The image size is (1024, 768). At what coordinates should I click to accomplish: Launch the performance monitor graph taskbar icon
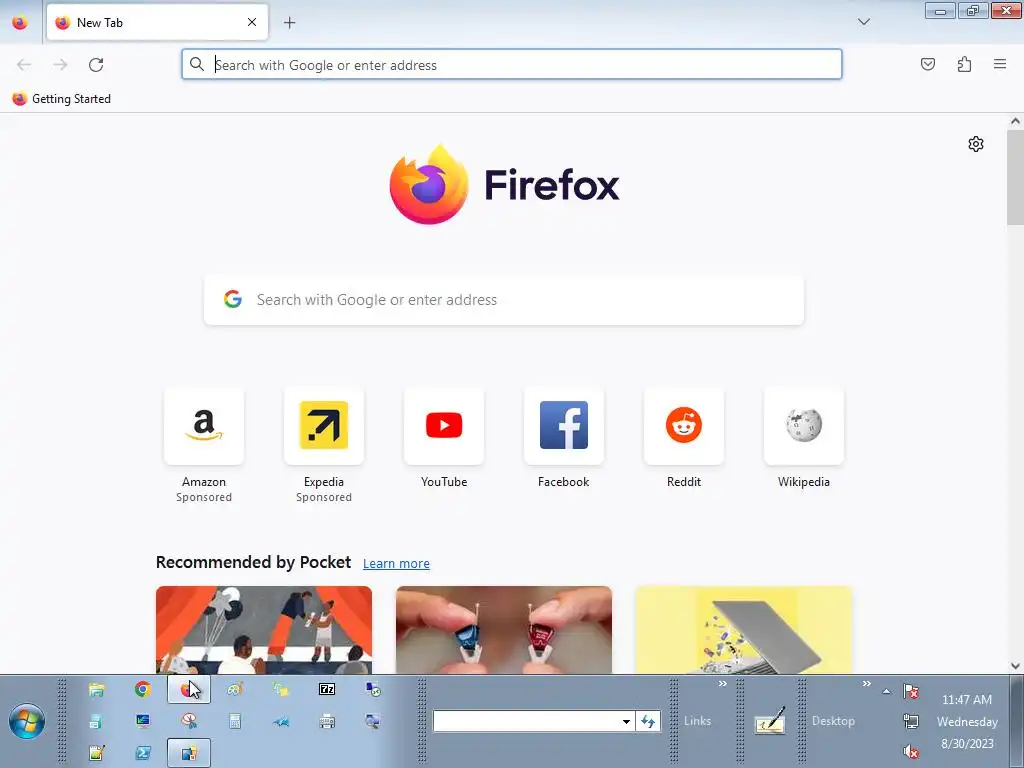(142, 721)
